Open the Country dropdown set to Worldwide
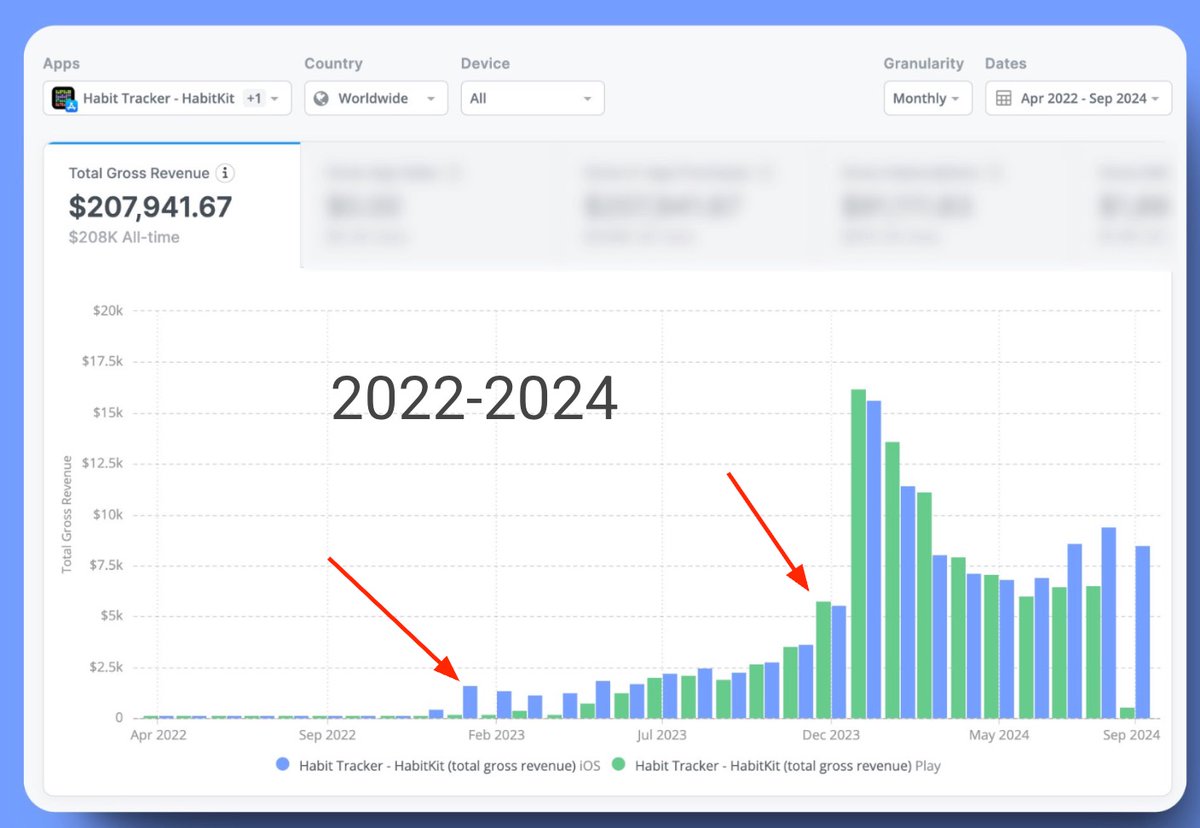The height and width of the screenshot is (828, 1200). [376, 98]
